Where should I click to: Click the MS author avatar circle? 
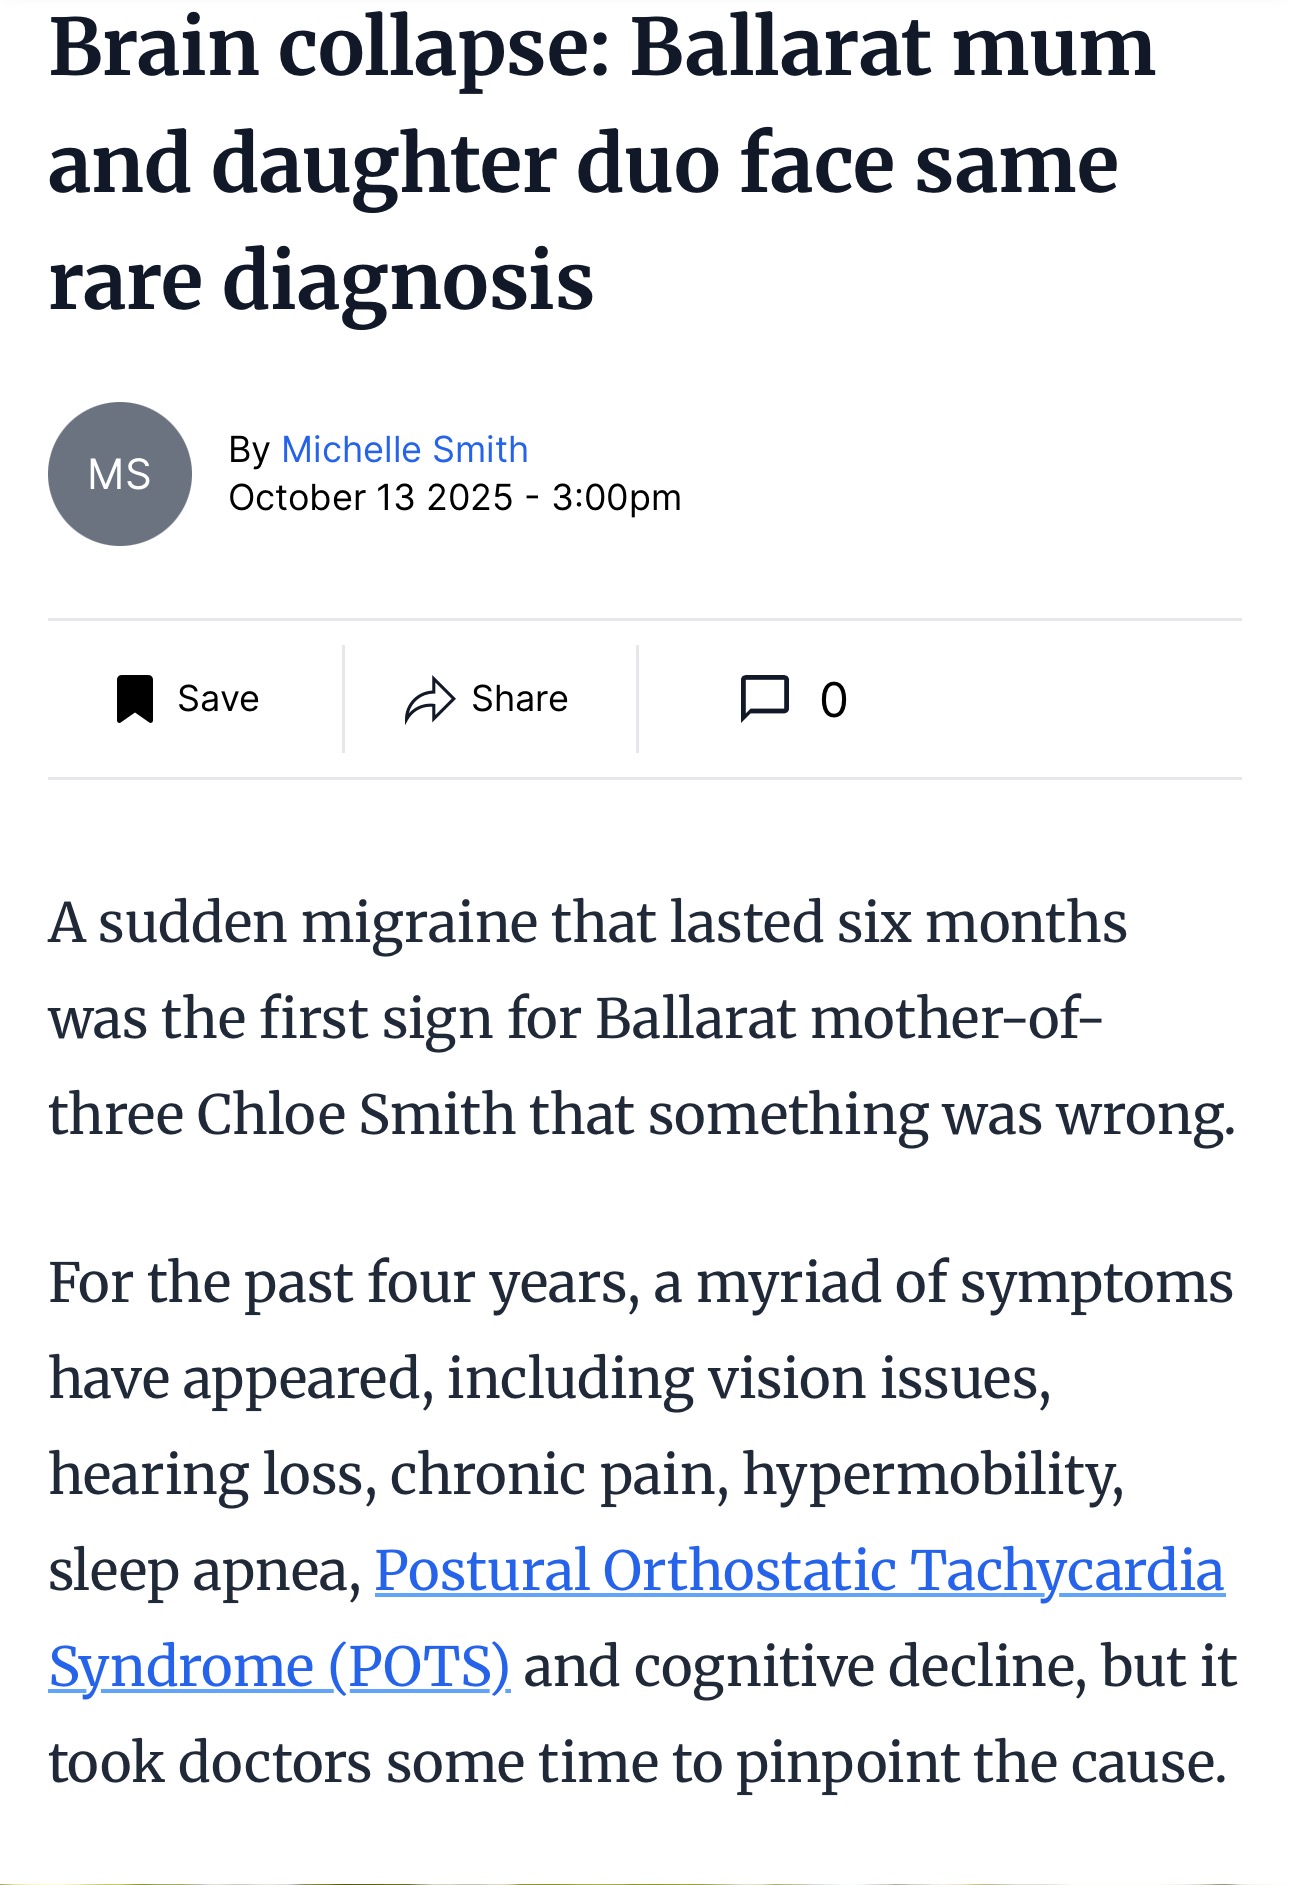120,474
